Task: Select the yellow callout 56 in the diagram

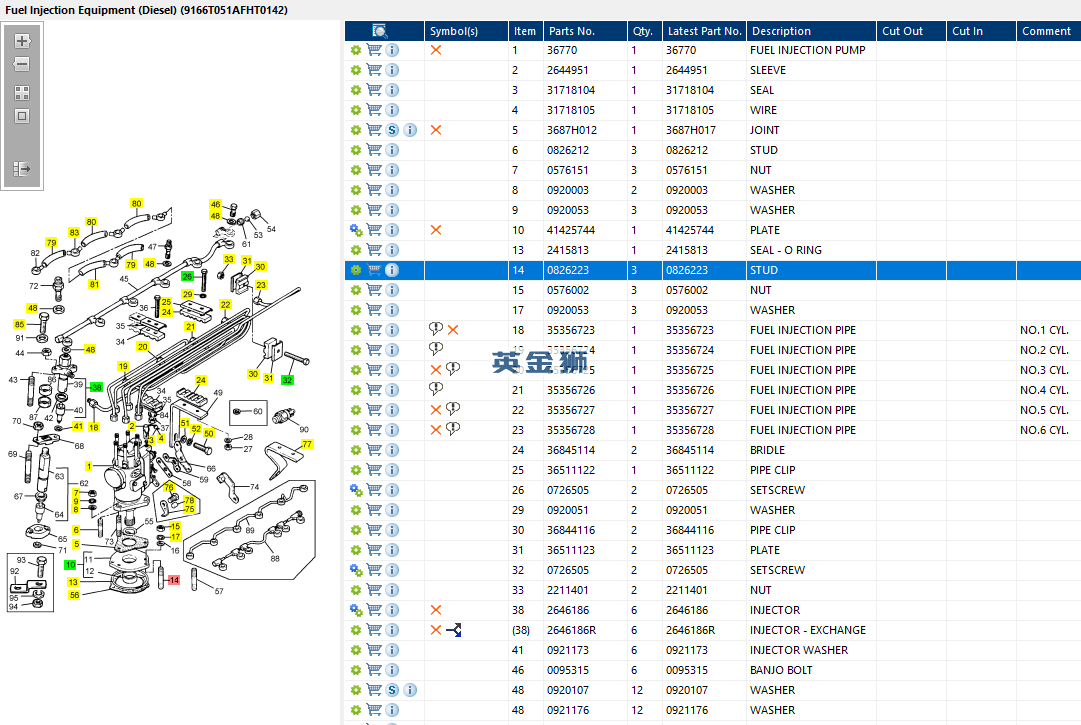Action: point(74,595)
